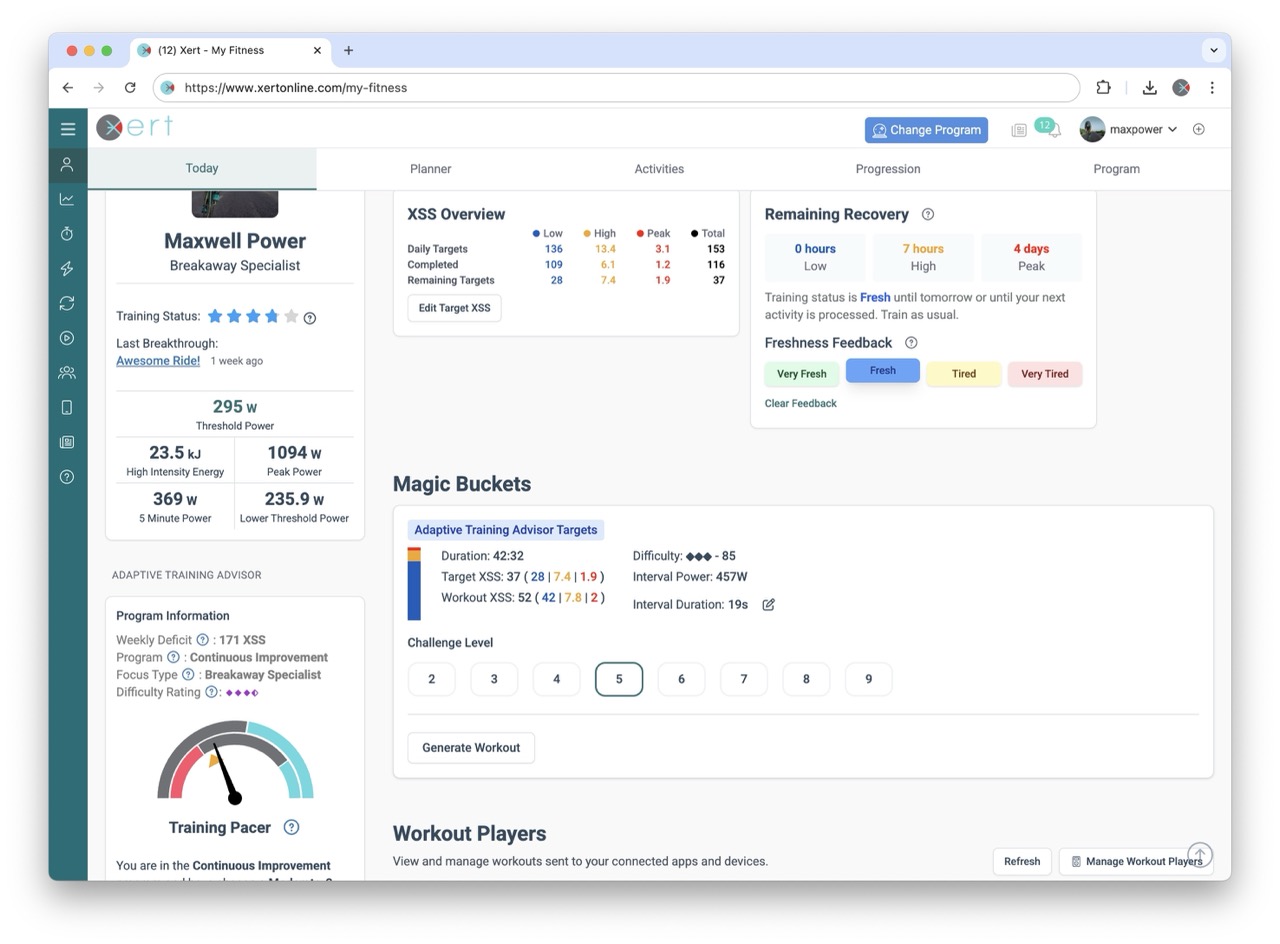This screenshot has width=1280, height=944.
Task: Open the hamburger menu in the sidebar
Action: click(67, 129)
